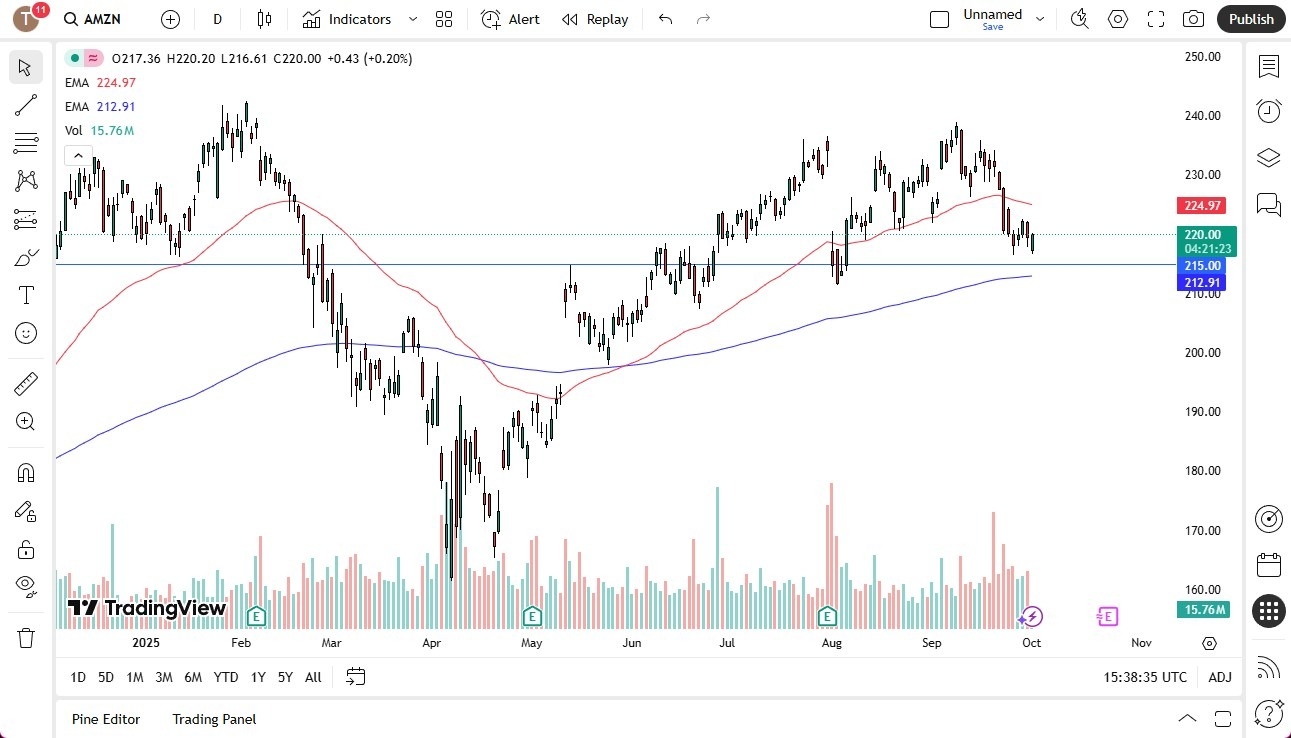1291x738 pixels.
Task: Select the Text annotation tool
Action: [x=25, y=294]
